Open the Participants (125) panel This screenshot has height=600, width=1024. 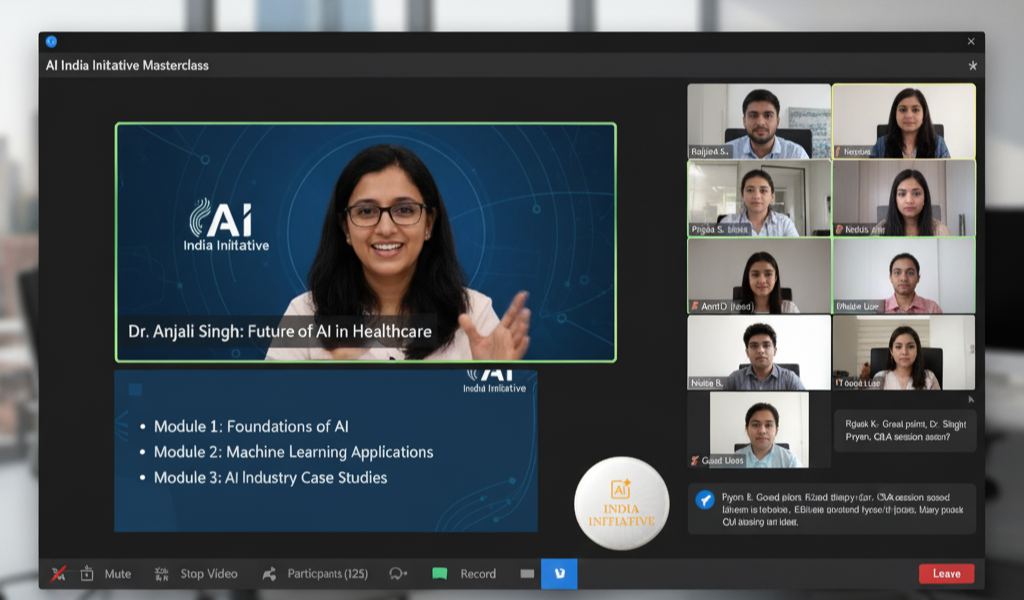click(327, 573)
